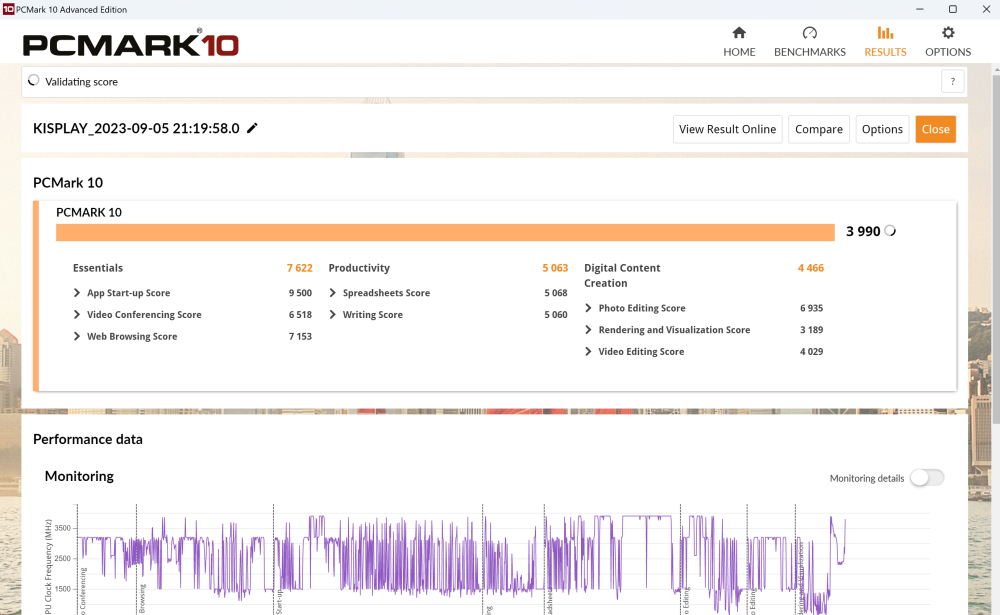The height and width of the screenshot is (615, 1000).
Task: Click the pencil icon to rename result
Action: coord(253,128)
